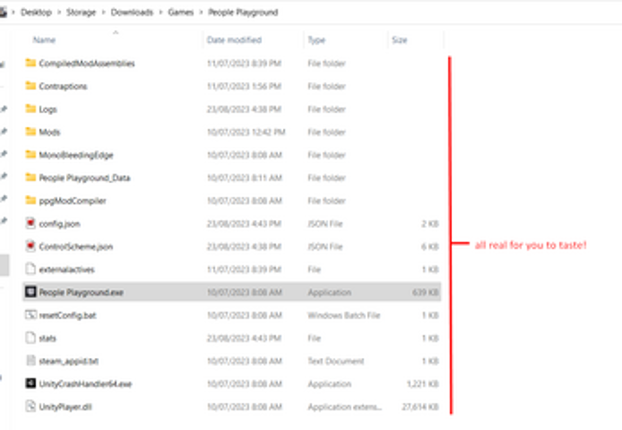Sort files by the Type column
Viewport: 622px width, 430px height.
pos(317,40)
